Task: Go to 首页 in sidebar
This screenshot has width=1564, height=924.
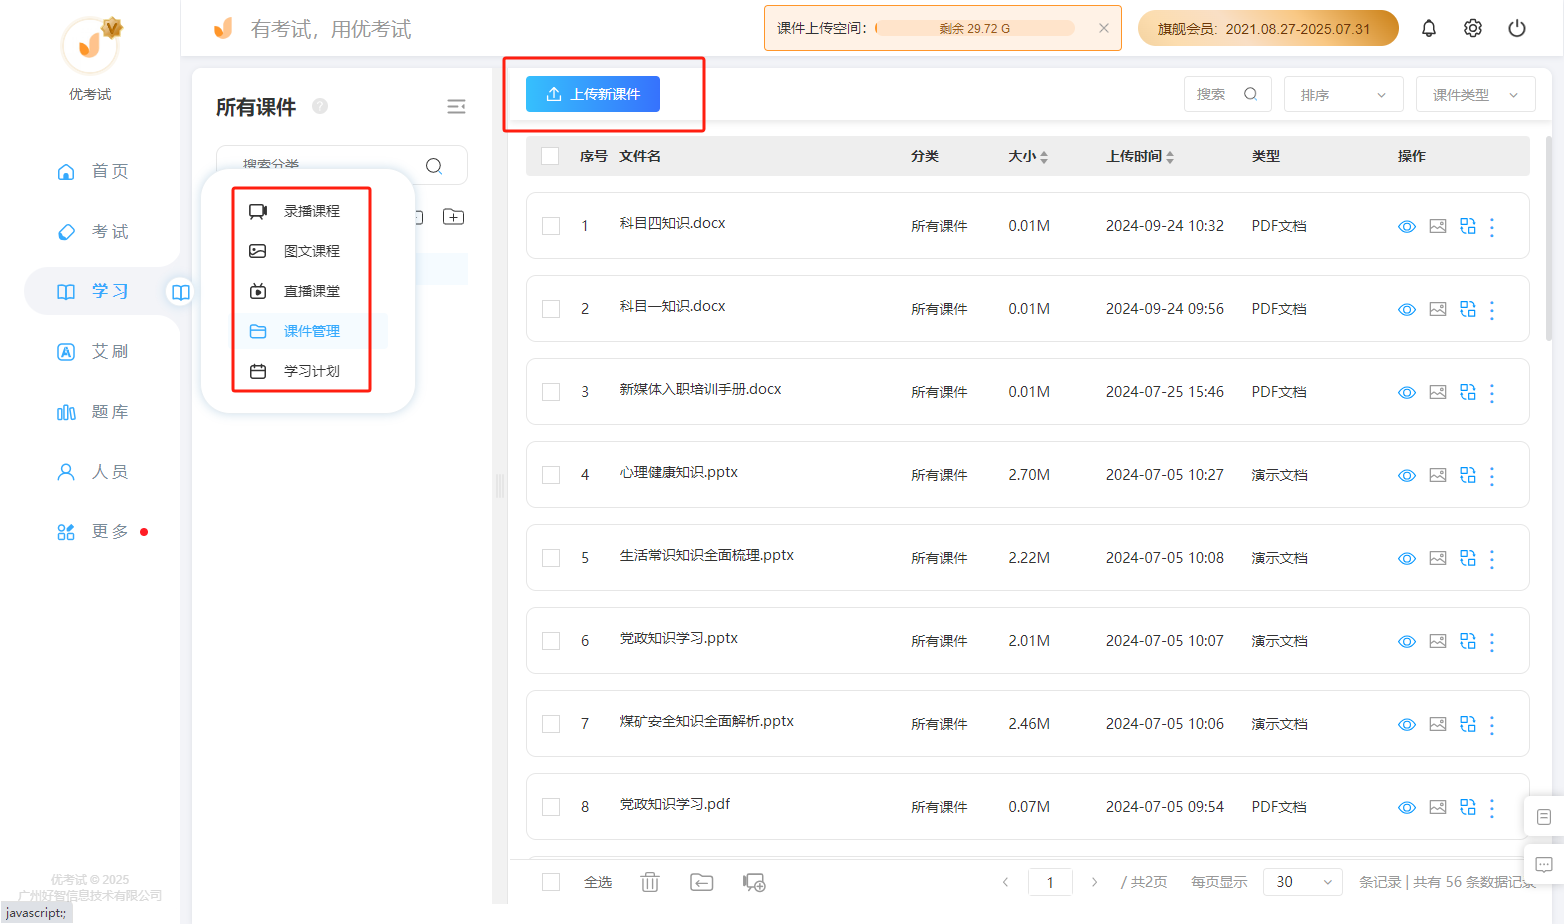Action: [93, 171]
